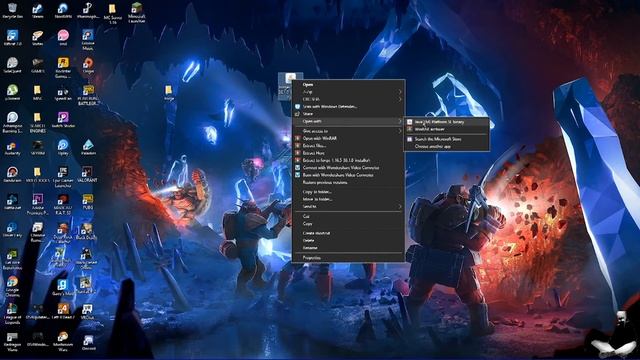Image resolution: width=640 pixels, height=360 pixels.
Task: Select the Origin desktop shortcut
Action: [x=88, y=65]
